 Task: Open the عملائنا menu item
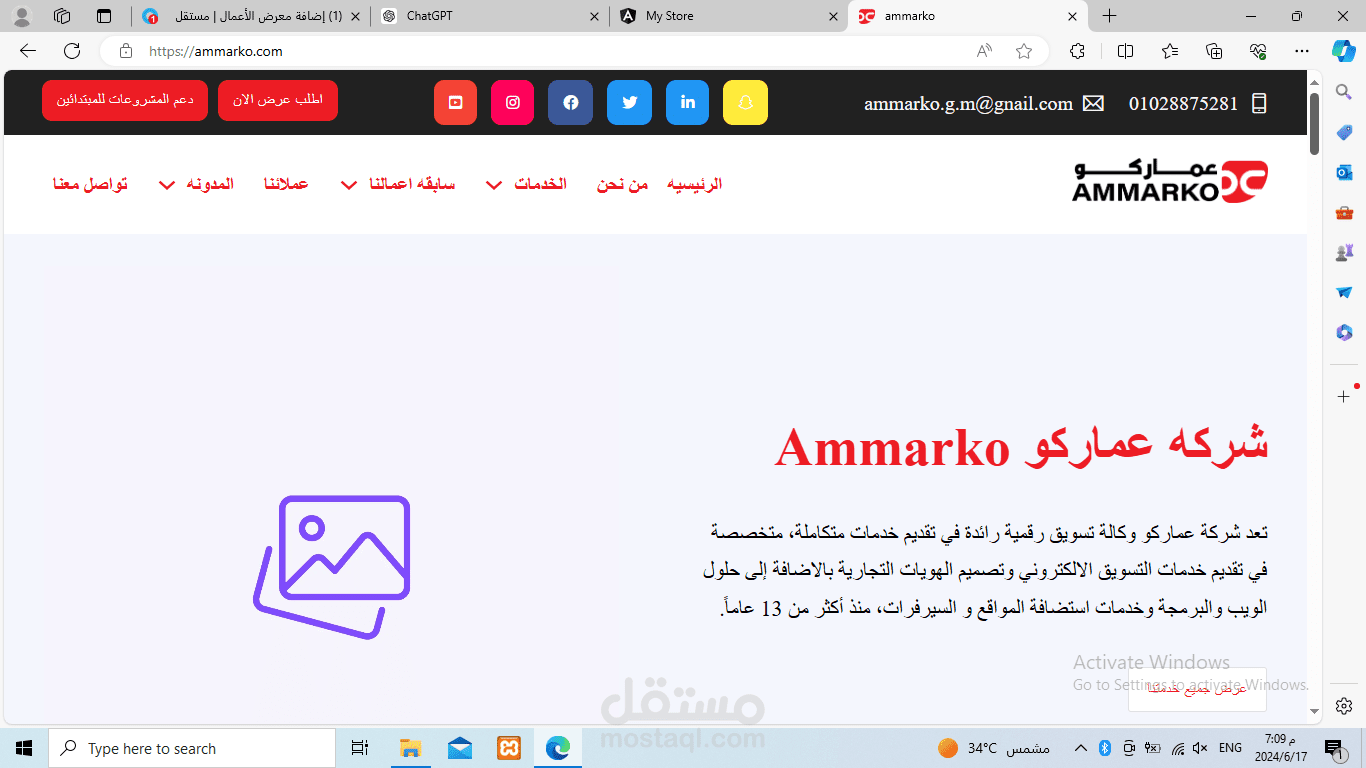click(x=286, y=184)
